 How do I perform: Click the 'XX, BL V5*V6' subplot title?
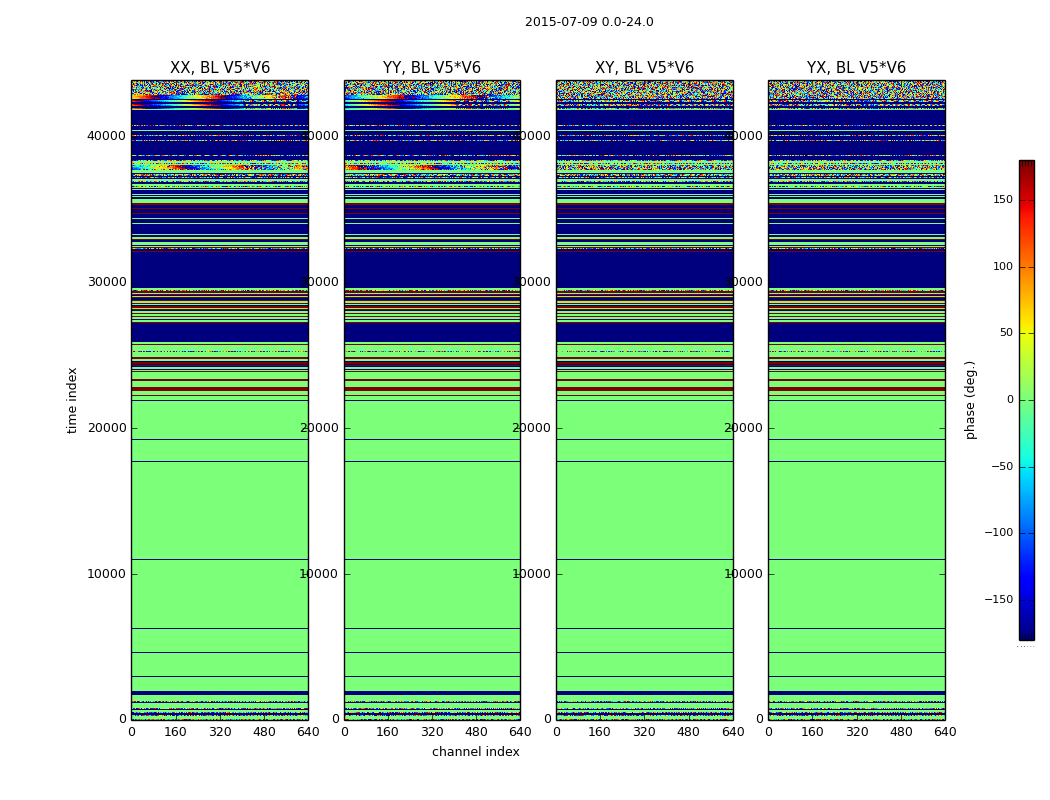tap(220, 68)
